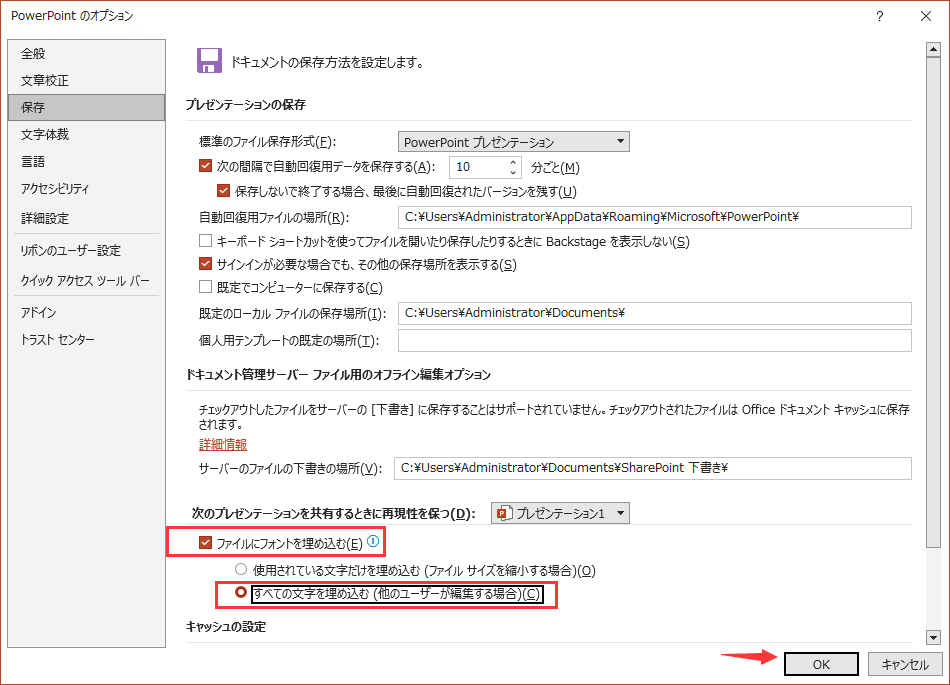Click the キャンセル button
The height and width of the screenshot is (685, 950).
click(904, 663)
